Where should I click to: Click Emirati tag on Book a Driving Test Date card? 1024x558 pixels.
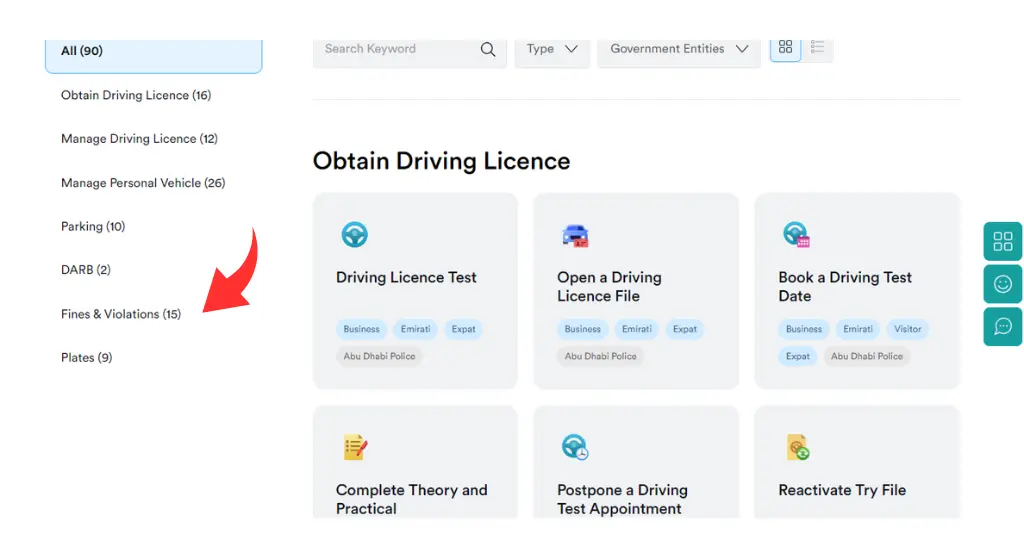point(858,329)
